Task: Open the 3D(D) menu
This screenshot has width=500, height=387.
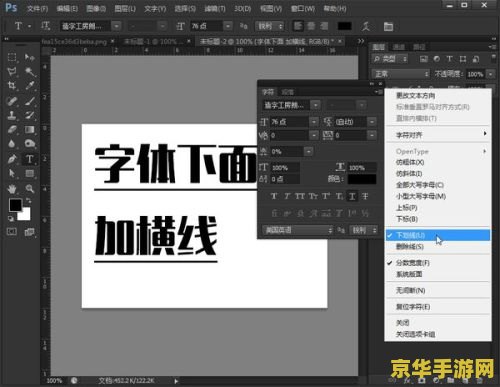Action: [x=242, y=8]
